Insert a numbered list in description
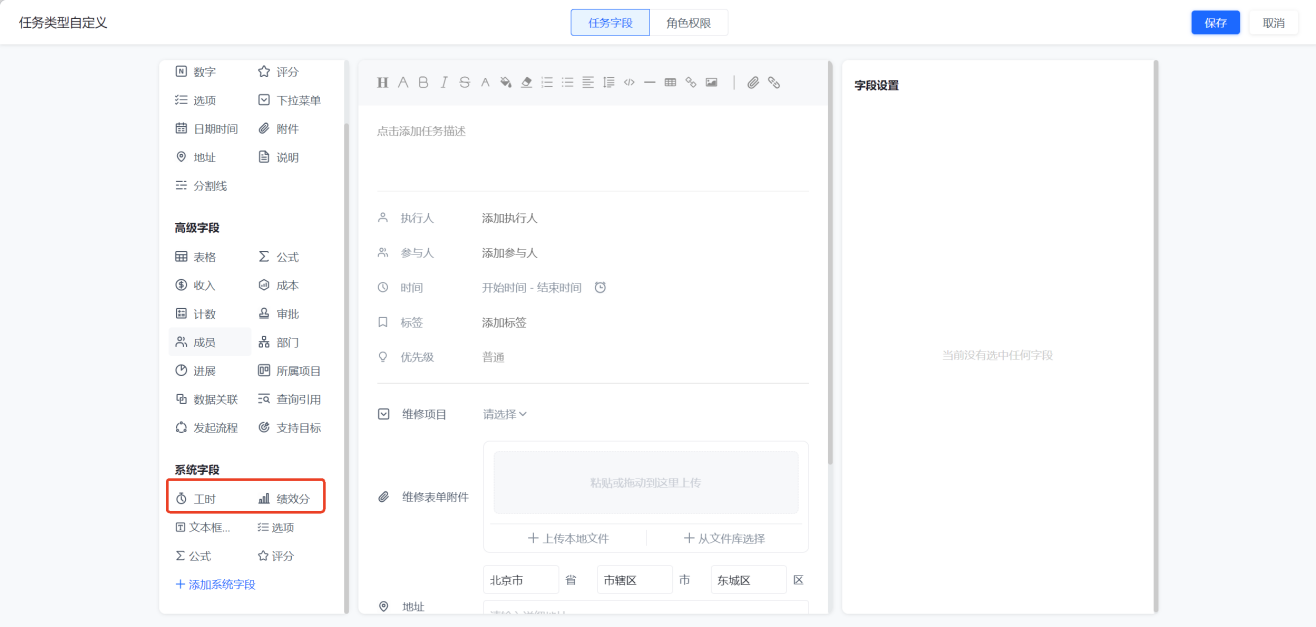1316x627 pixels. tap(547, 83)
